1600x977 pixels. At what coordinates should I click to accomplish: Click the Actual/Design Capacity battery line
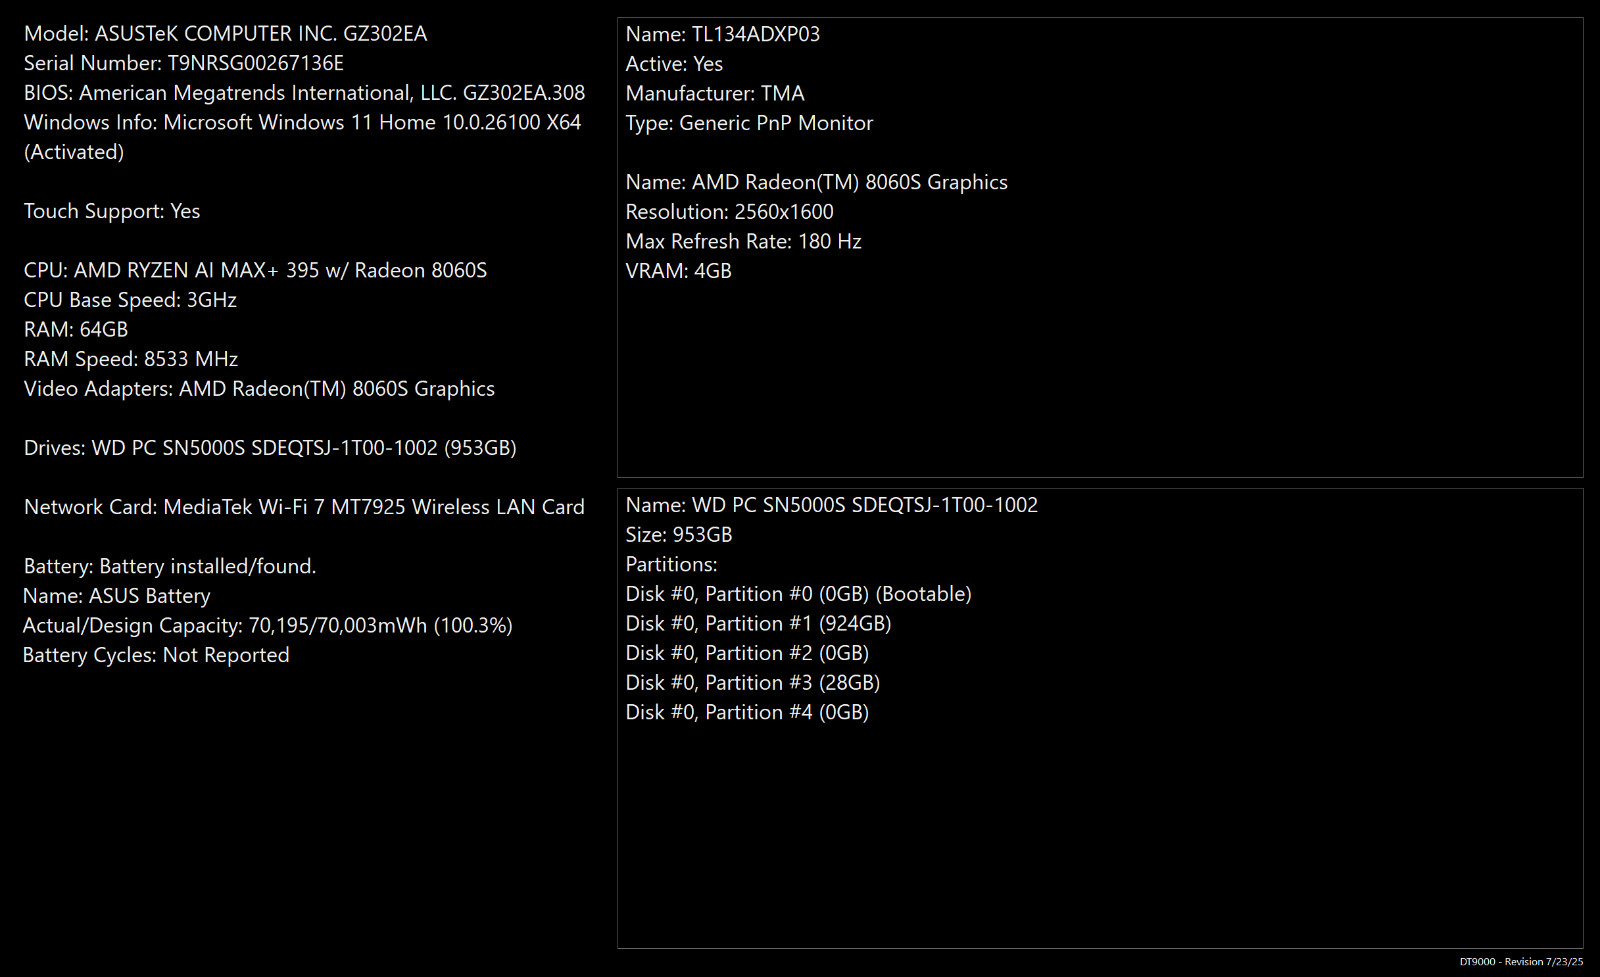(268, 626)
